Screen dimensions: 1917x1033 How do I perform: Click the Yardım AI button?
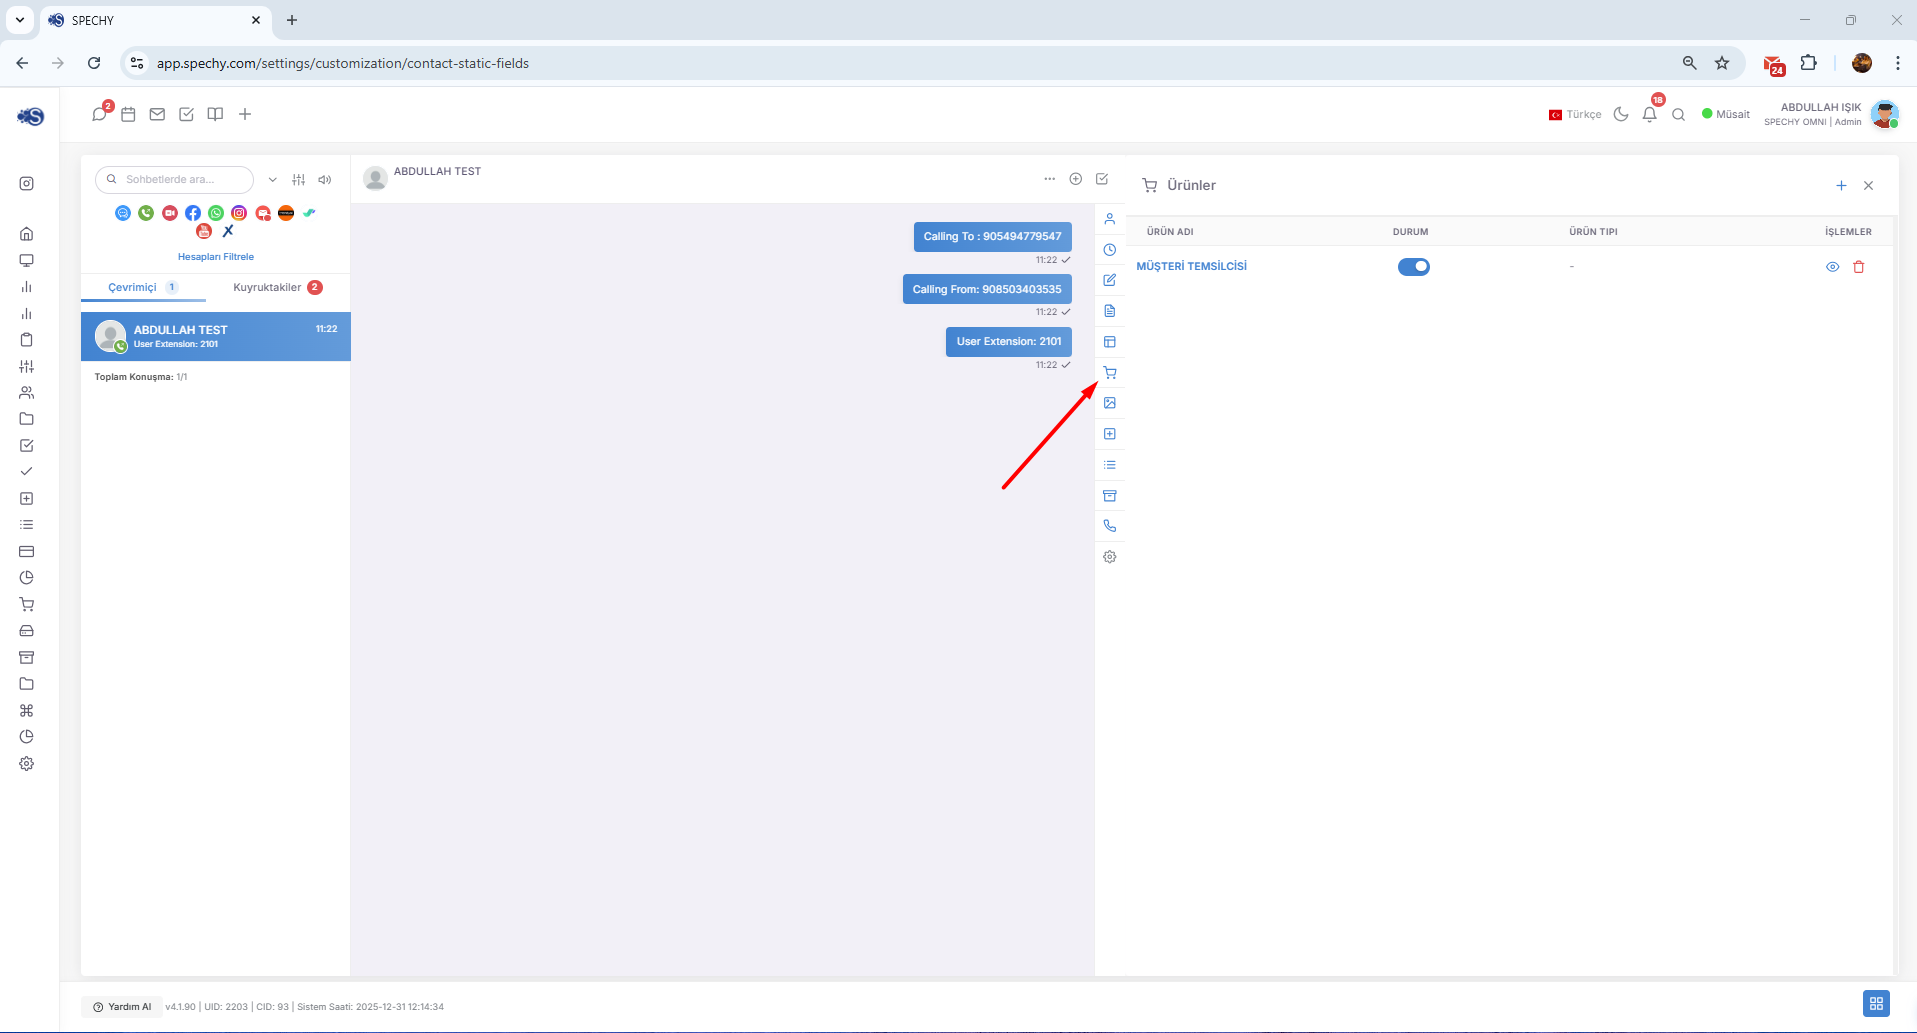[122, 1007]
